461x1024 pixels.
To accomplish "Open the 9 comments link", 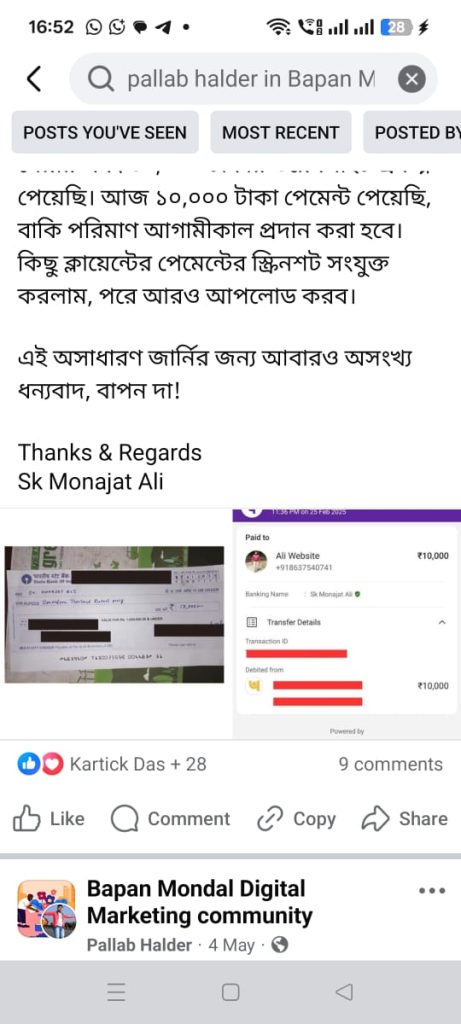I will click(390, 764).
